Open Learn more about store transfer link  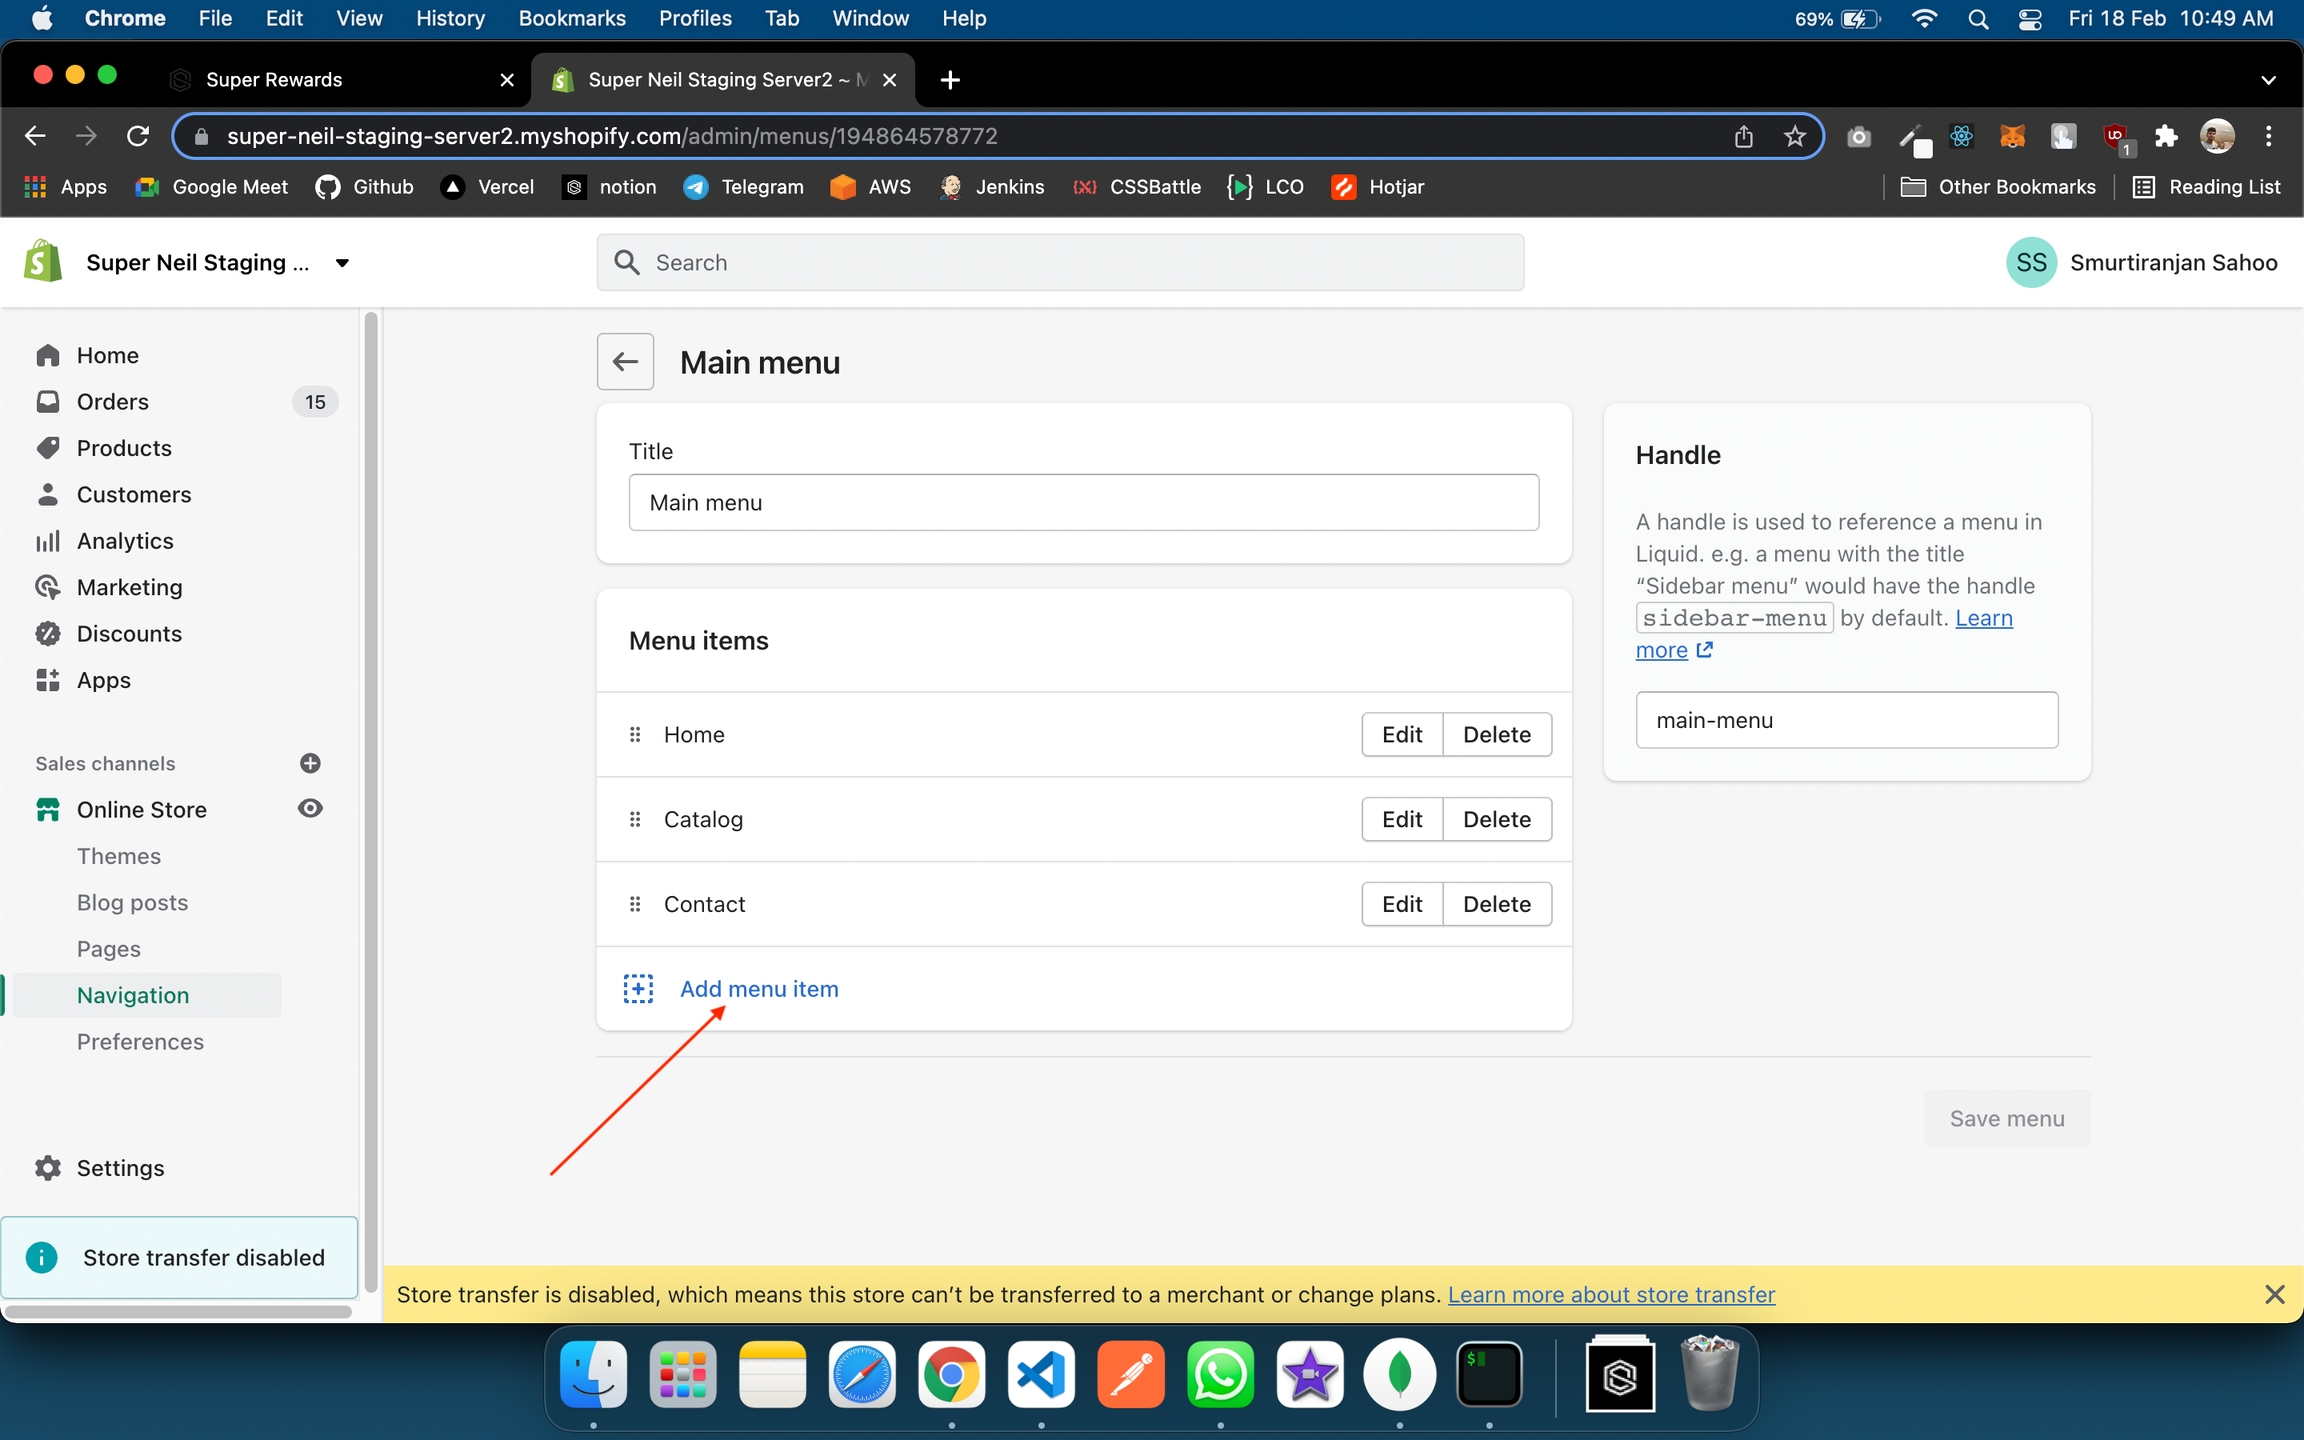1611,1294
